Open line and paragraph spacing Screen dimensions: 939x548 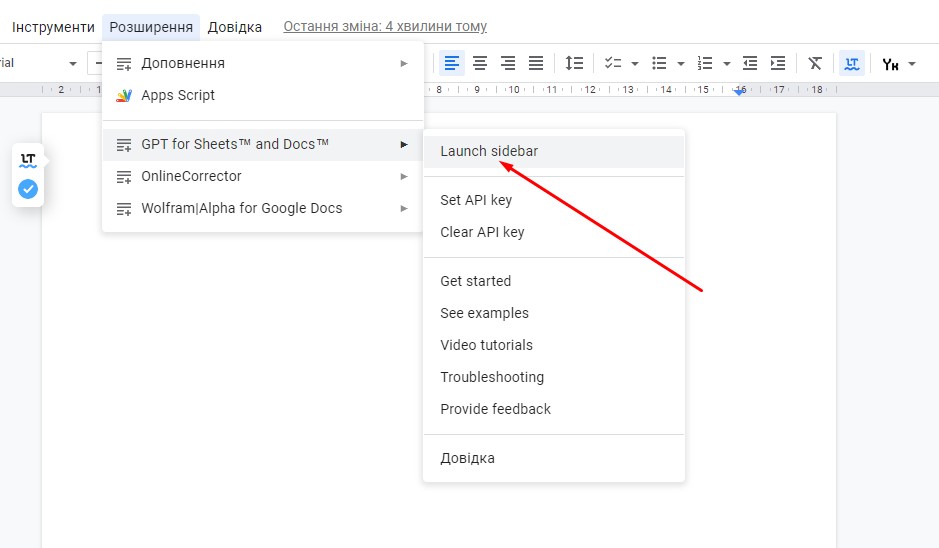click(574, 63)
